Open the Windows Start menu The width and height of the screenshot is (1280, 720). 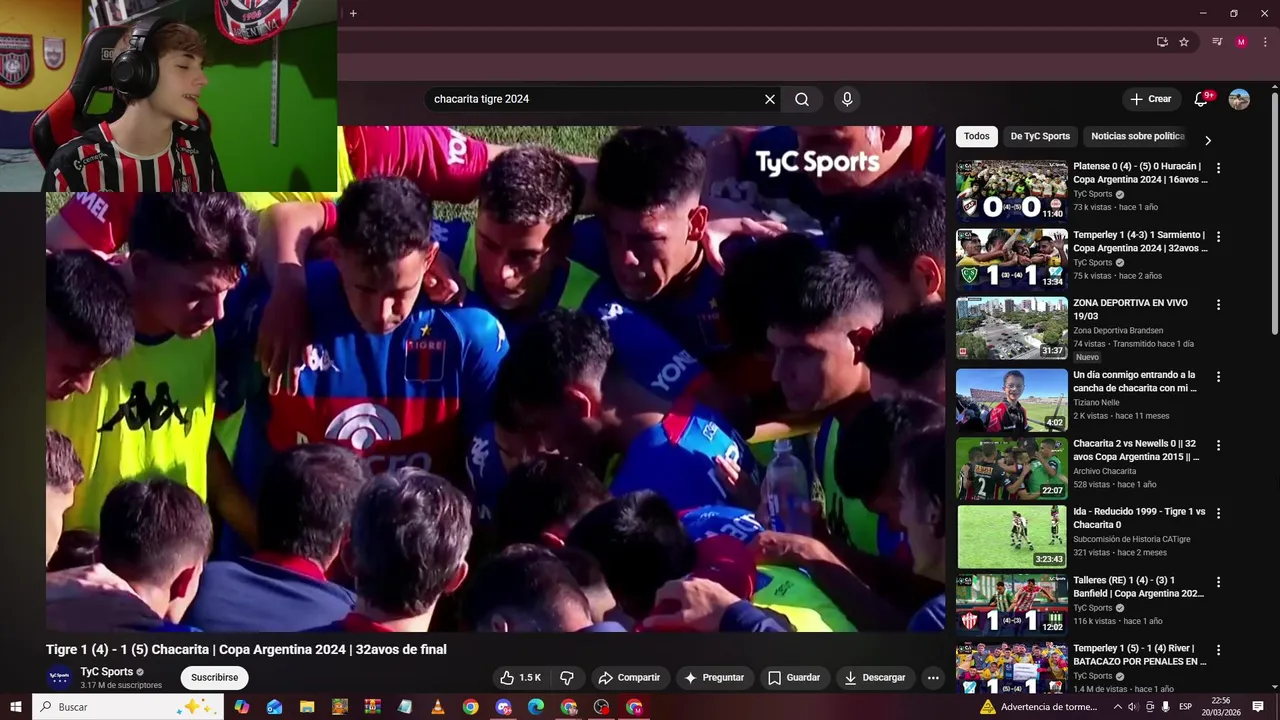pyautogui.click(x=15, y=707)
